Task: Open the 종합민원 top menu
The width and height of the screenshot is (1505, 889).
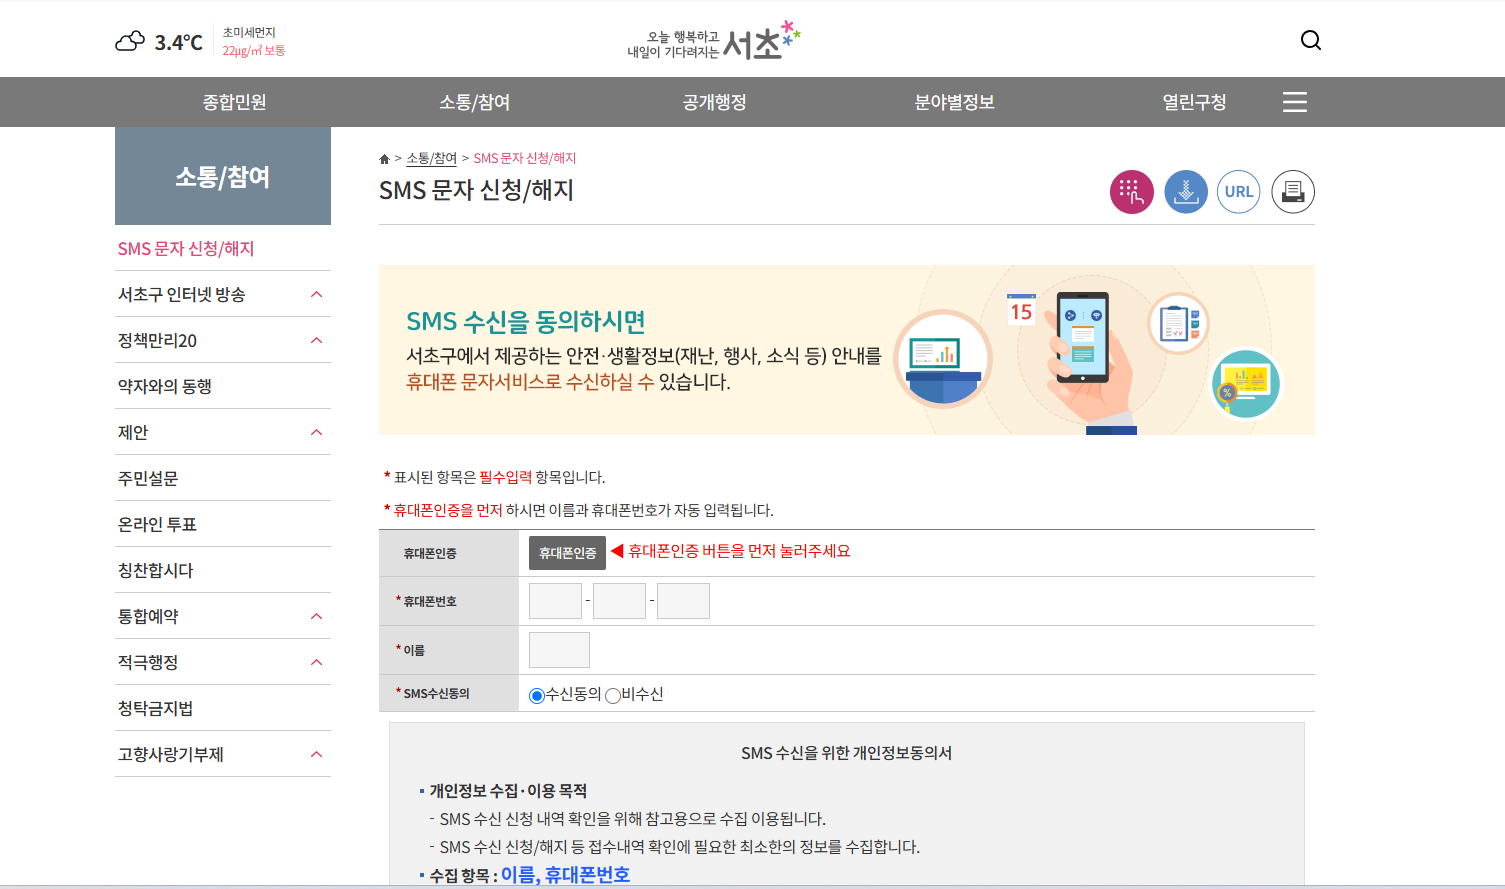Action: coord(234,102)
